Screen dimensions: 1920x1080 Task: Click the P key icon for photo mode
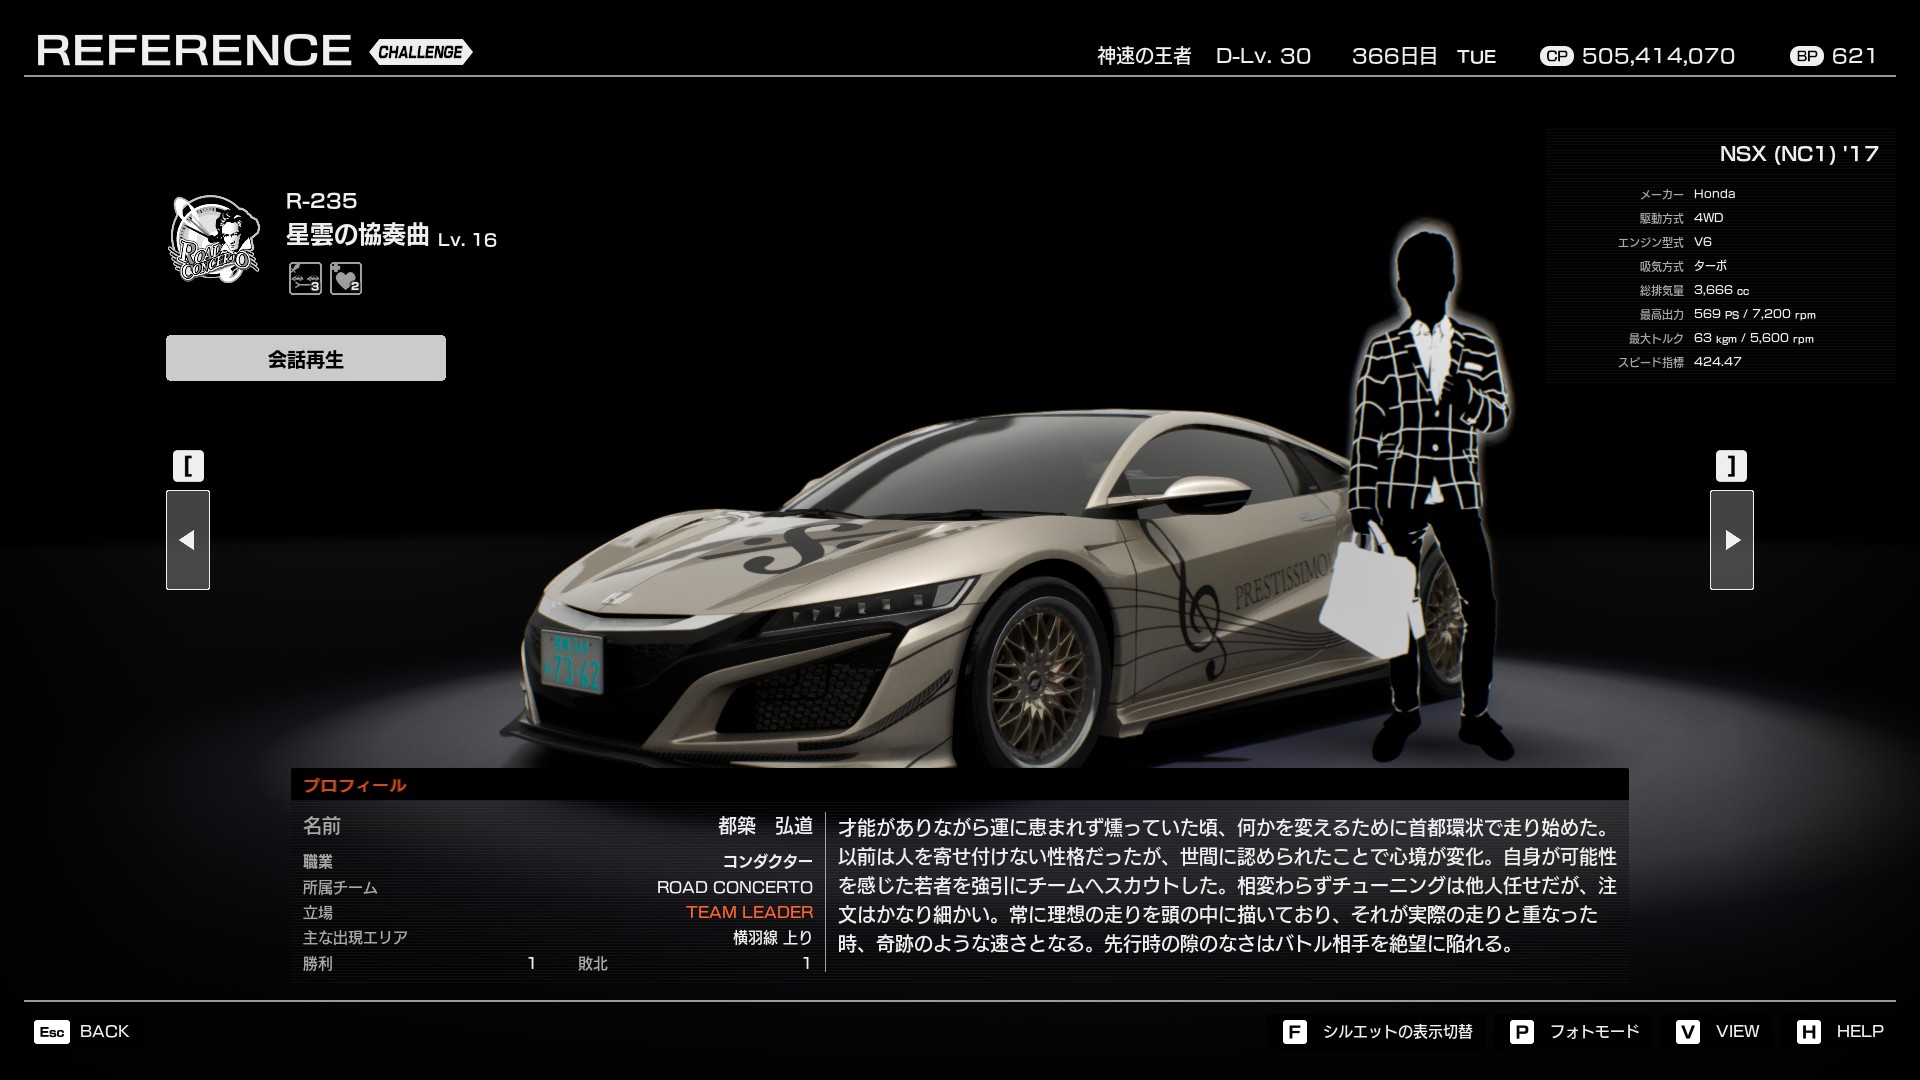pyautogui.click(x=1522, y=1032)
